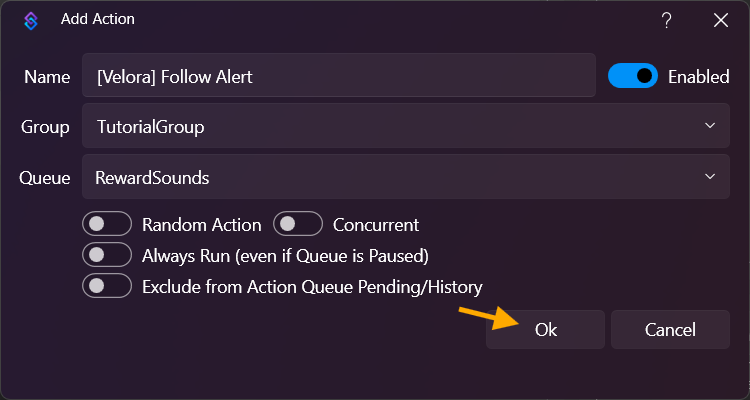The image size is (750, 400).
Task: Disable the Enabled switch
Action: [x=633, y=76]
